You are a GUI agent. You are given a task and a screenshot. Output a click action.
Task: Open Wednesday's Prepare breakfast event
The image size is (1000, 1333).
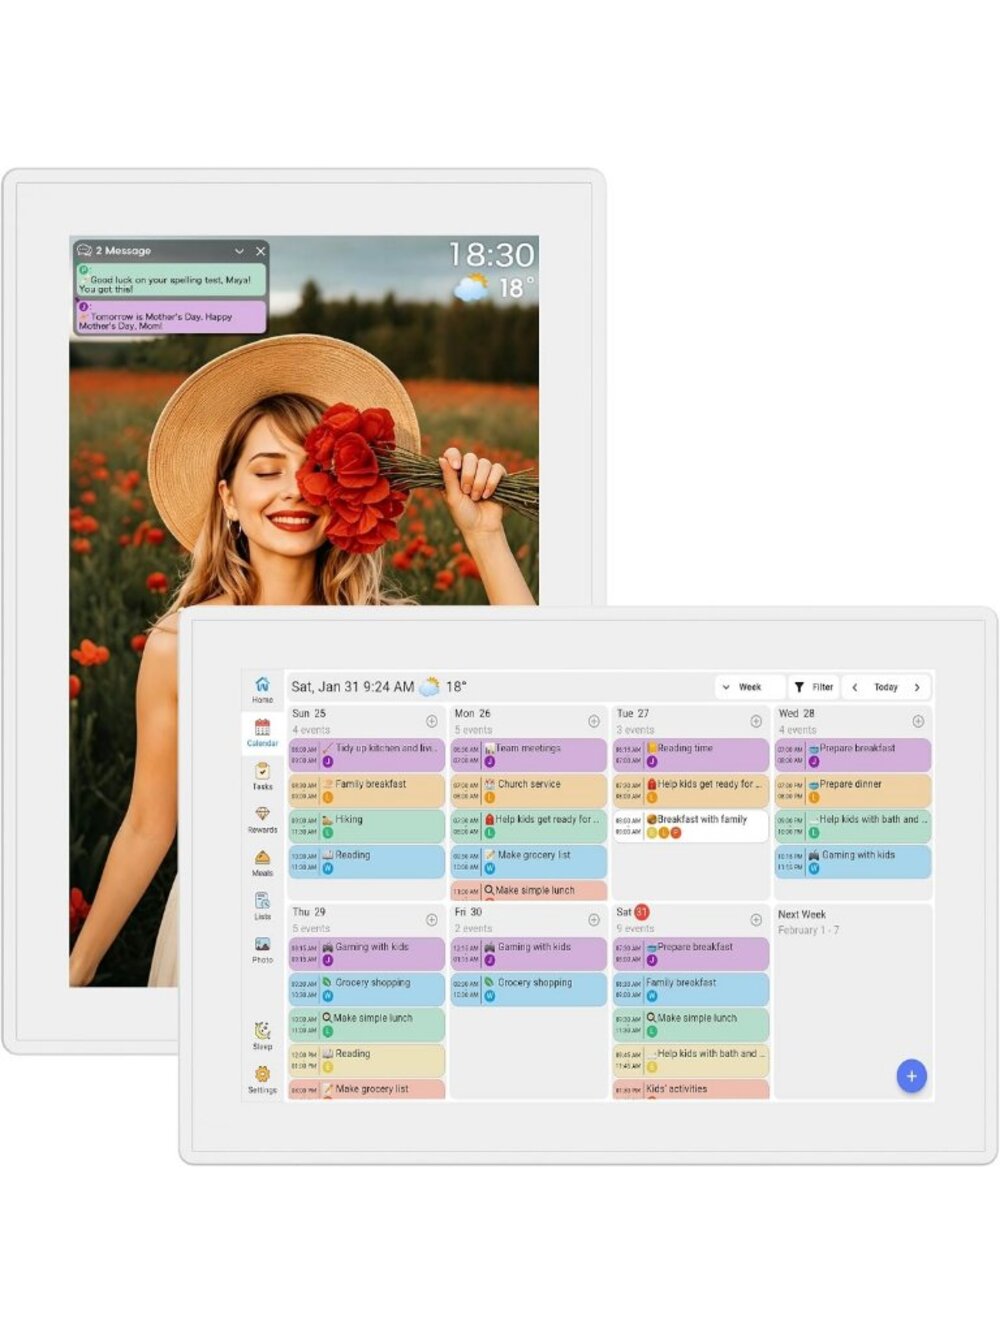(853, 755)
